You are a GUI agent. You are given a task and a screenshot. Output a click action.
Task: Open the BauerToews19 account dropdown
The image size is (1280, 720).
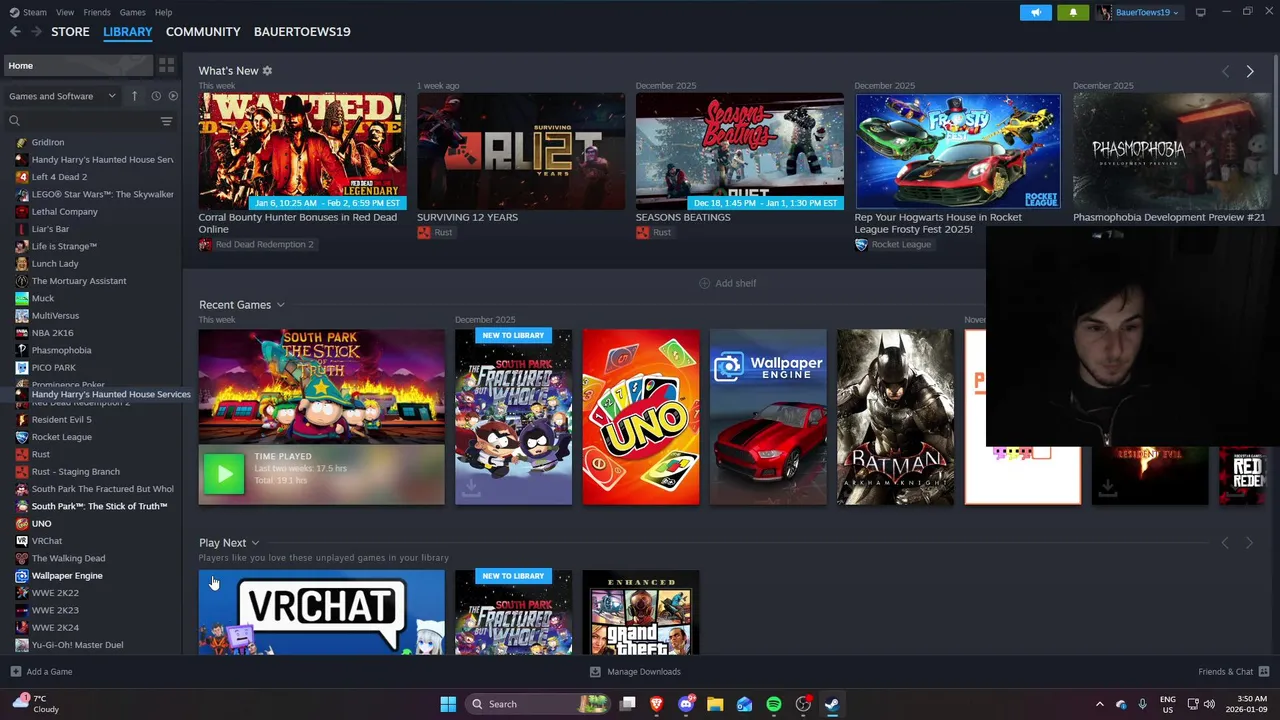tap(1138, 12)
